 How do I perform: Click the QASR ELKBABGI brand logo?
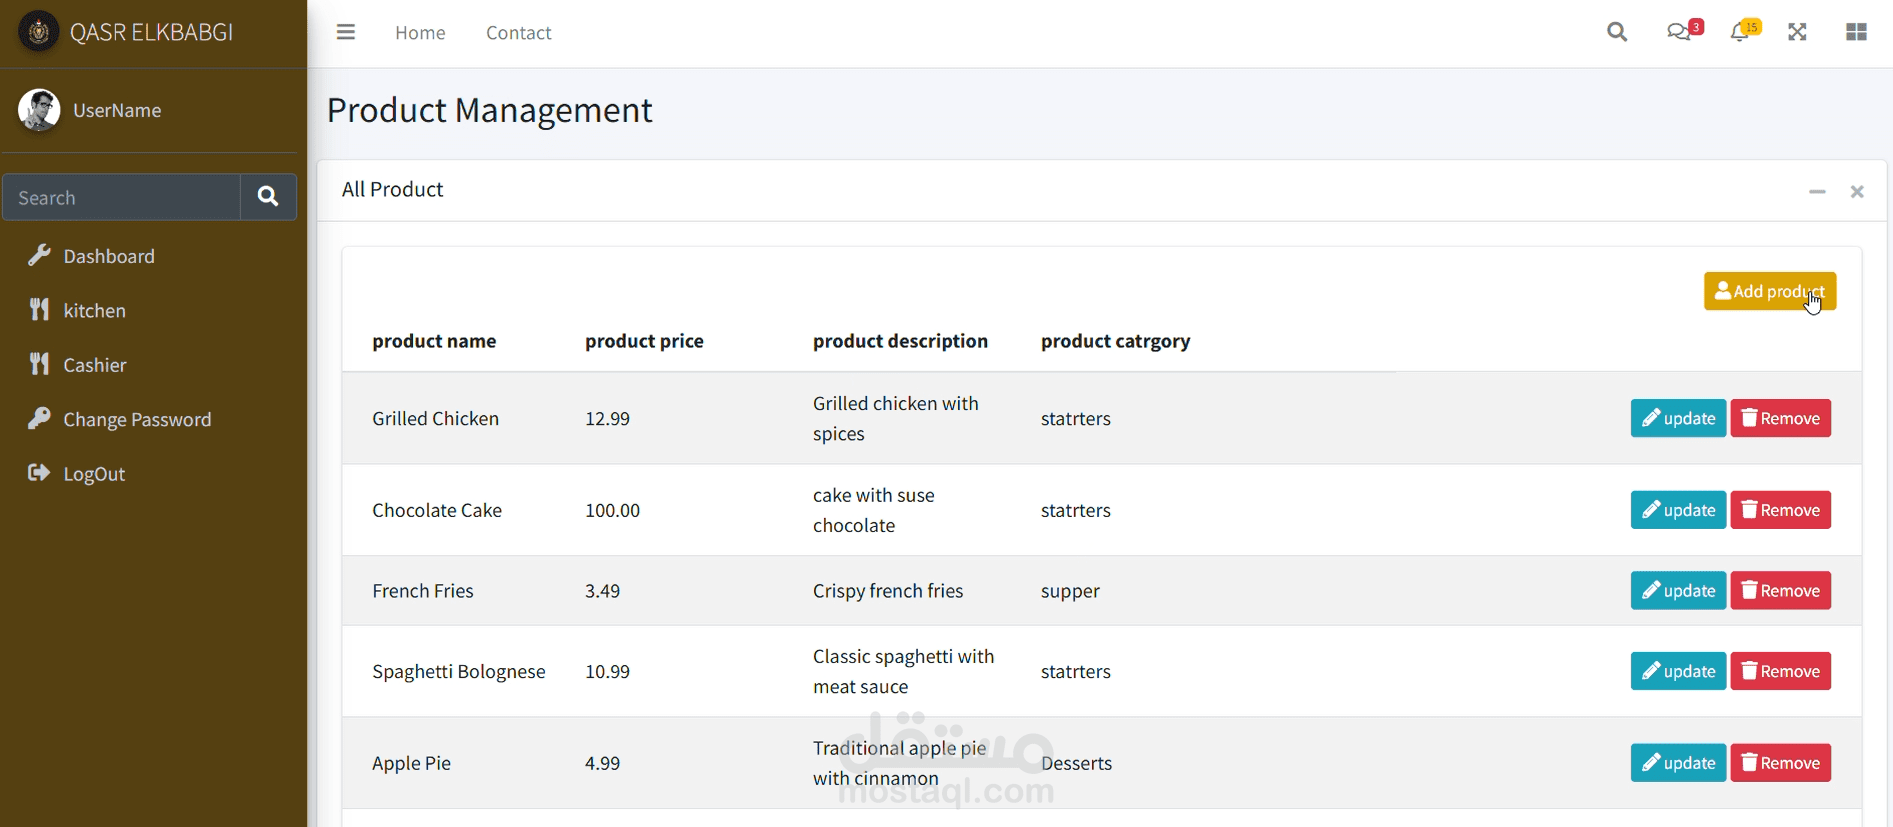coord(39,32)
